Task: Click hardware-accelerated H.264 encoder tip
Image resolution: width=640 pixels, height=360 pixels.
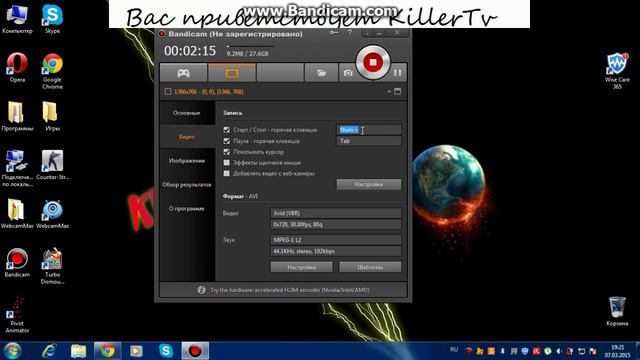Action: point(290,290)
